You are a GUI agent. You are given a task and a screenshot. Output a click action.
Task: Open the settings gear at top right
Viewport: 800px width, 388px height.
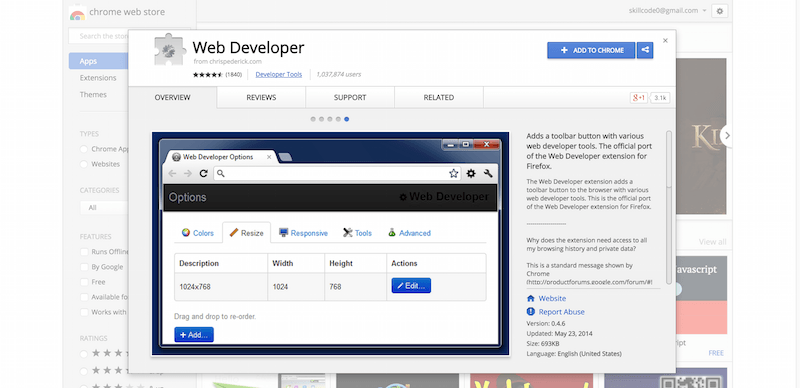719,11
